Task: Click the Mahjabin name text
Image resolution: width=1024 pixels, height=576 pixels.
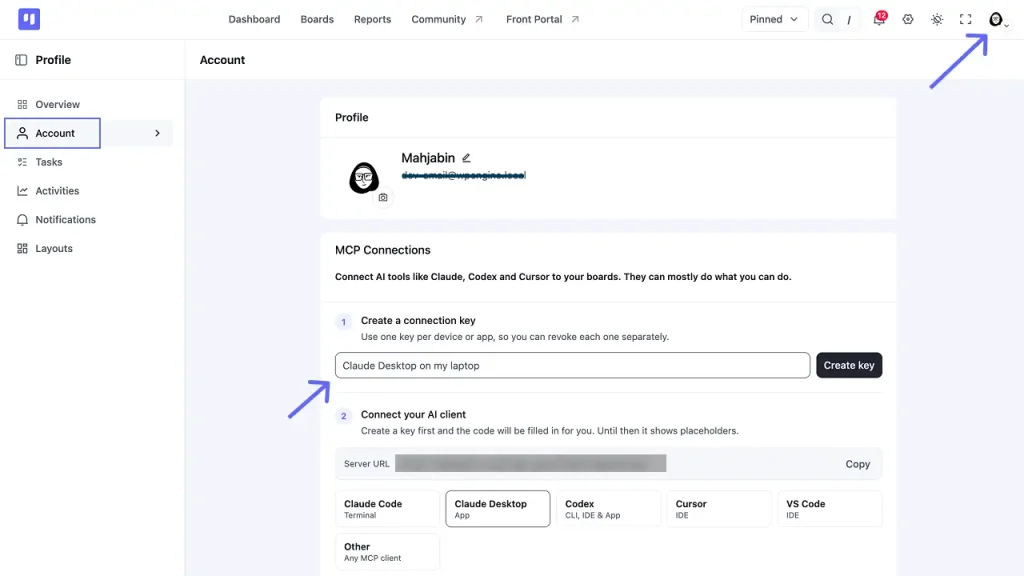Action: click(x=428, y=158)
